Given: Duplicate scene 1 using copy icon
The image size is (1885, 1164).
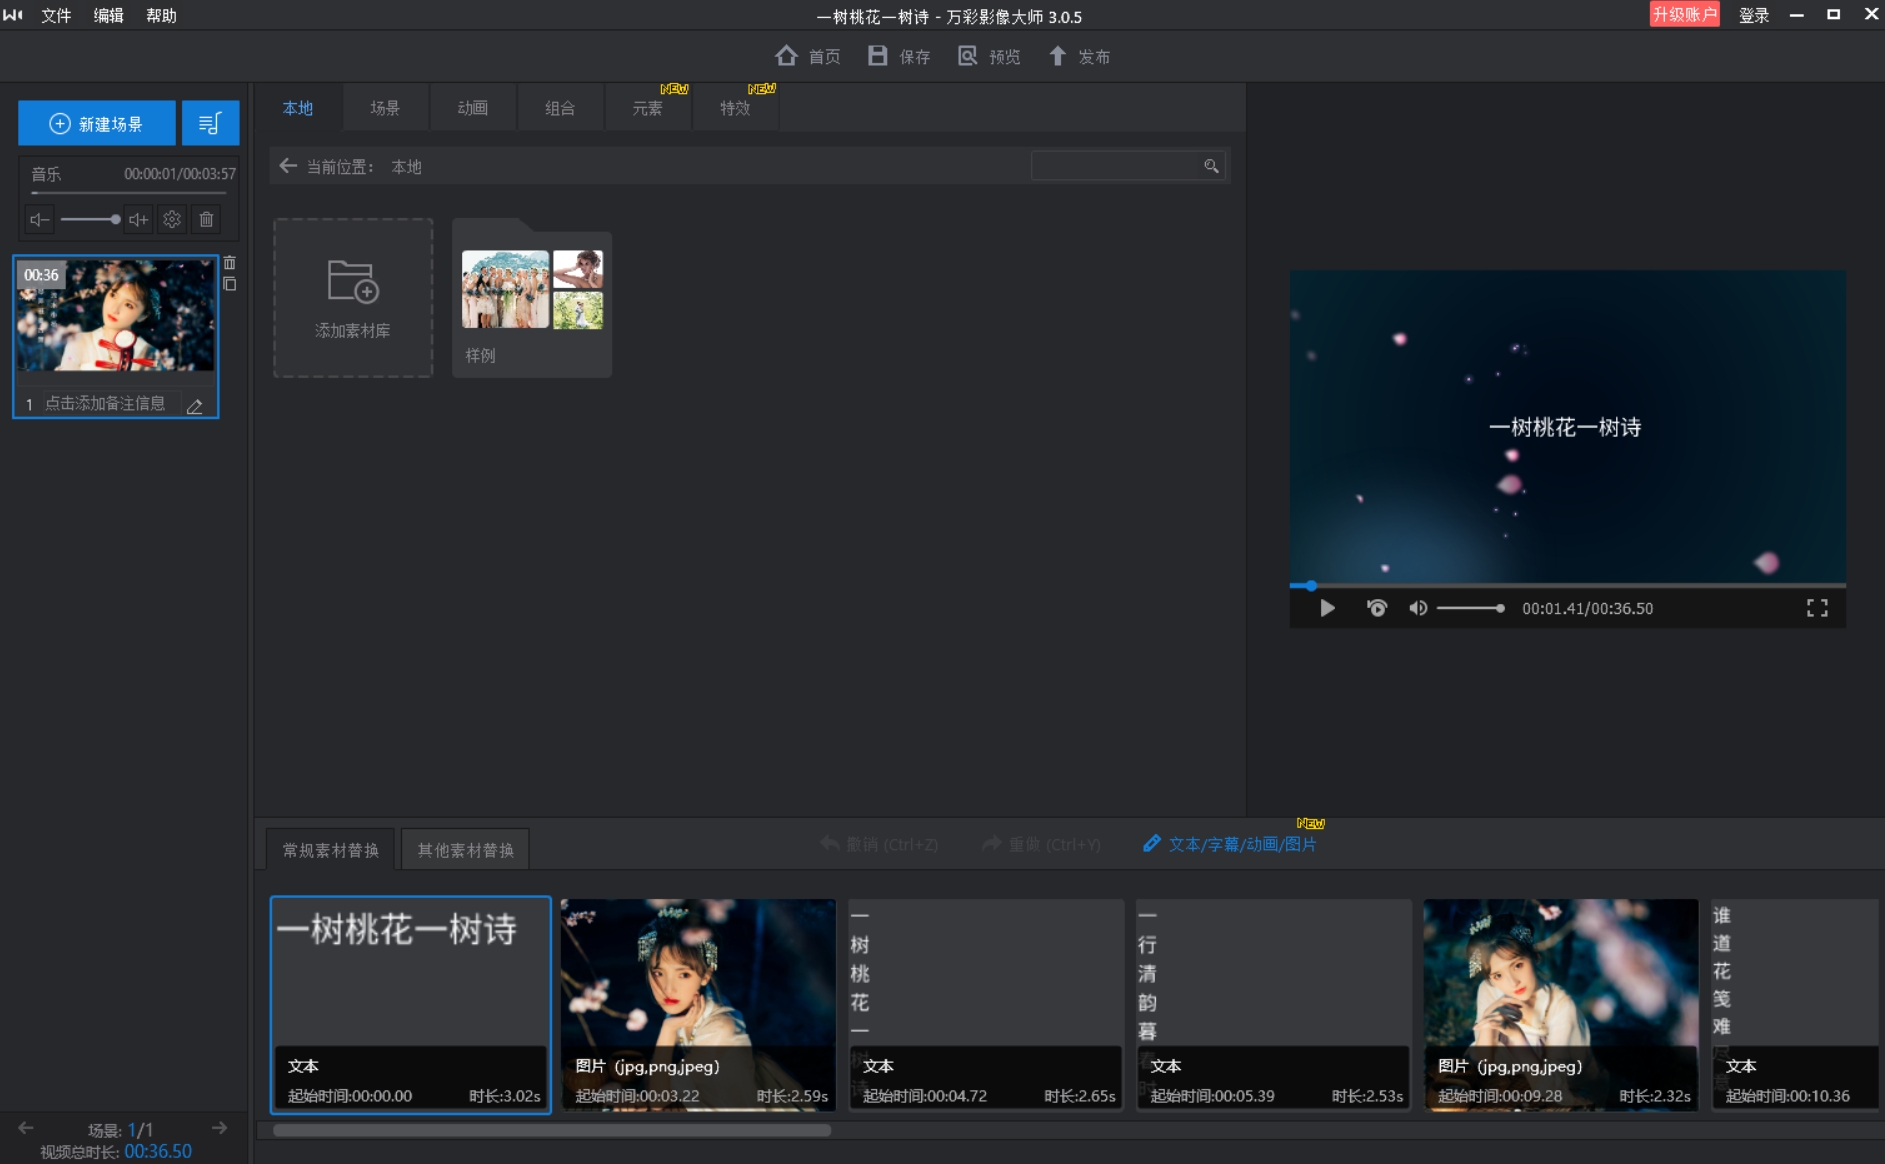Looking at the screenshot, I should pos(230,284).
